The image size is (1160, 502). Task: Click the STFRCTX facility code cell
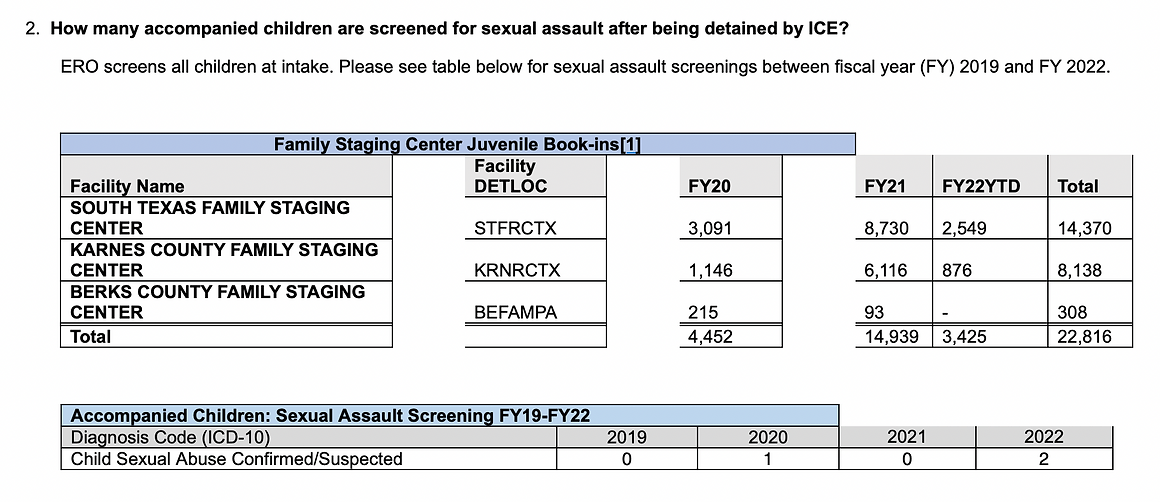[515, 229]
